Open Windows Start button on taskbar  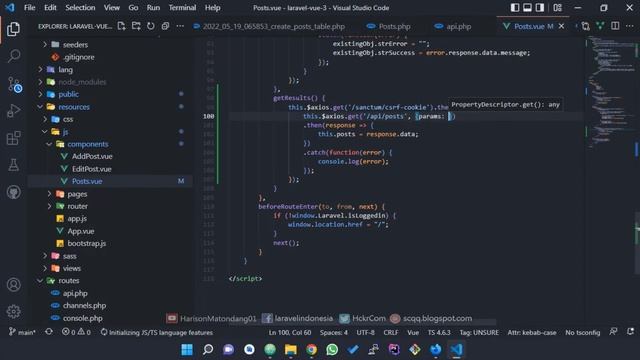[x=187, y=349]
